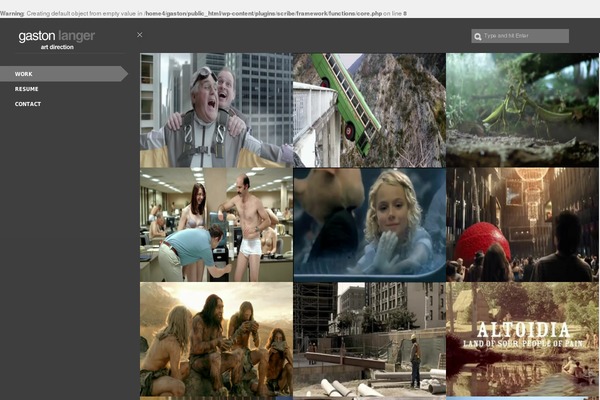This screenshot has height=400, width=600.
Task: Open the blonde girl at window thumbnail
Action: [x=369, y=225]
